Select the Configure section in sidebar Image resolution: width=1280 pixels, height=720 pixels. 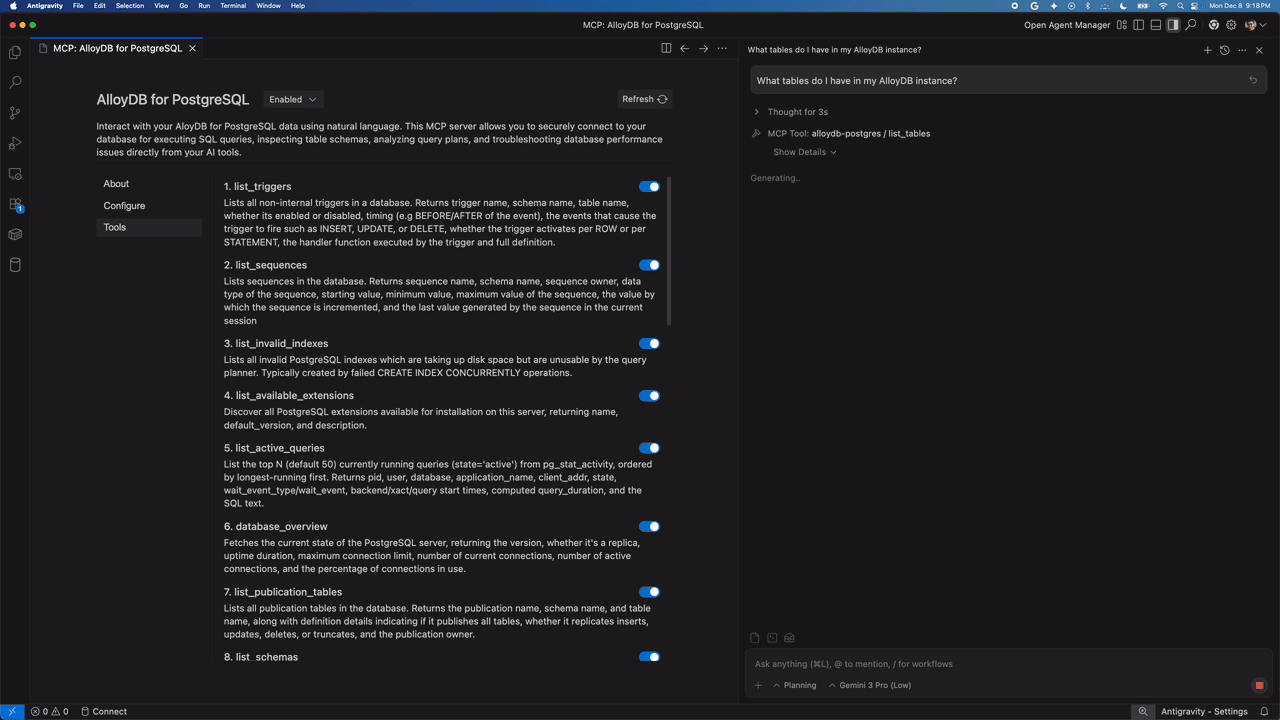(x=124, y=206)
